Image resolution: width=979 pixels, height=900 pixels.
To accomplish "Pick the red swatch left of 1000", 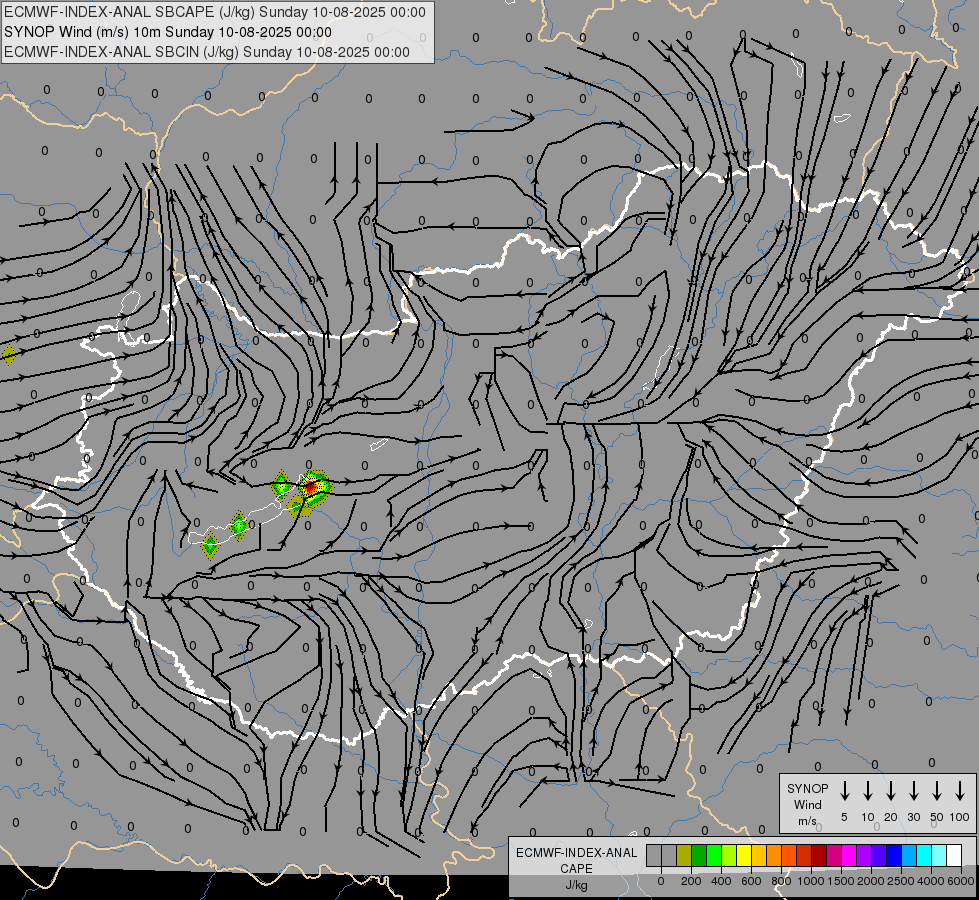I will [x=804, y=855].
